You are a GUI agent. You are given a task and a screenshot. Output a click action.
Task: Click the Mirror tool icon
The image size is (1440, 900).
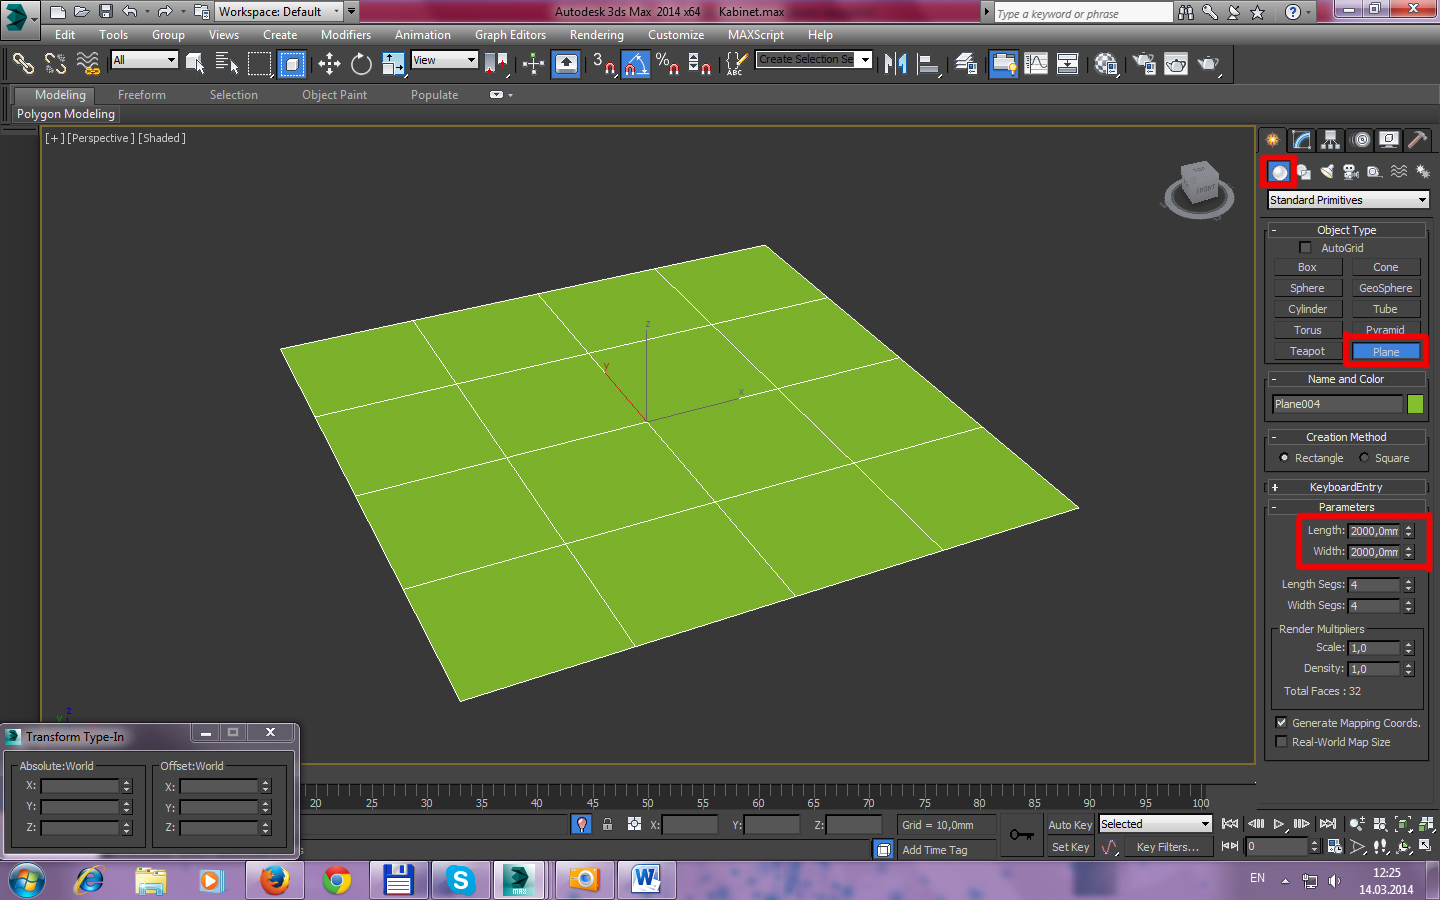pos(896,64)
